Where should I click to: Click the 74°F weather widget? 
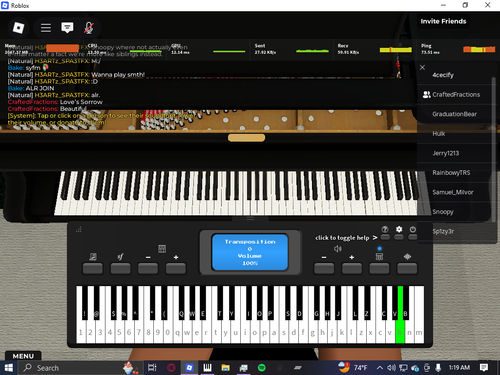(353, 367)
